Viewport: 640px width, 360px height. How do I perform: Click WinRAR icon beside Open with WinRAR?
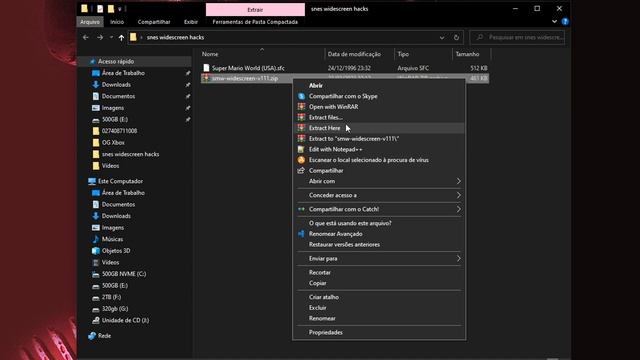tap(301, 107)
